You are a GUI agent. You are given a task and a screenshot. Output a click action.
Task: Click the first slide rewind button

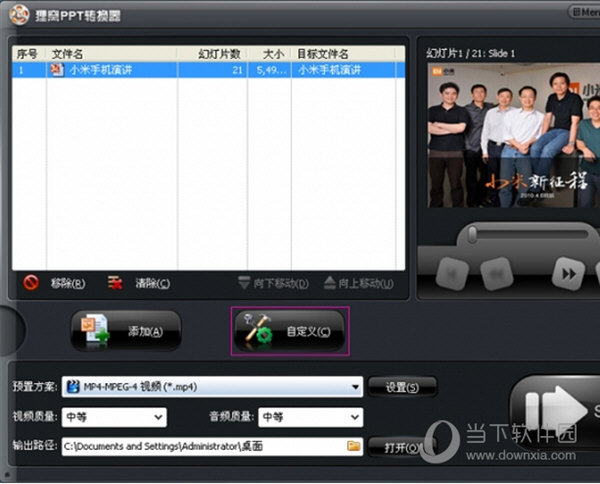pos(452,273)
